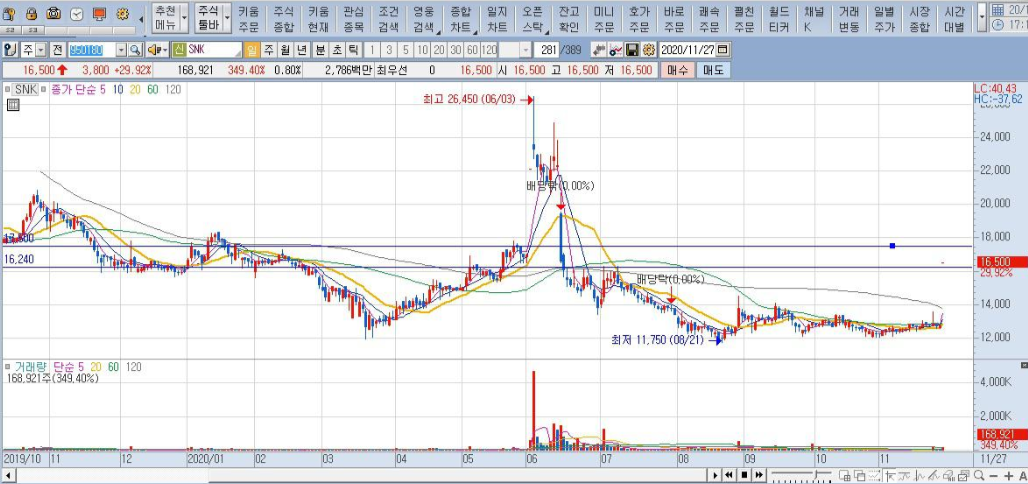Expand the 추천메뉴 dropdown arrow
Screen dimensions: 1028x484
pyautogui.click(x=184, y=18)
